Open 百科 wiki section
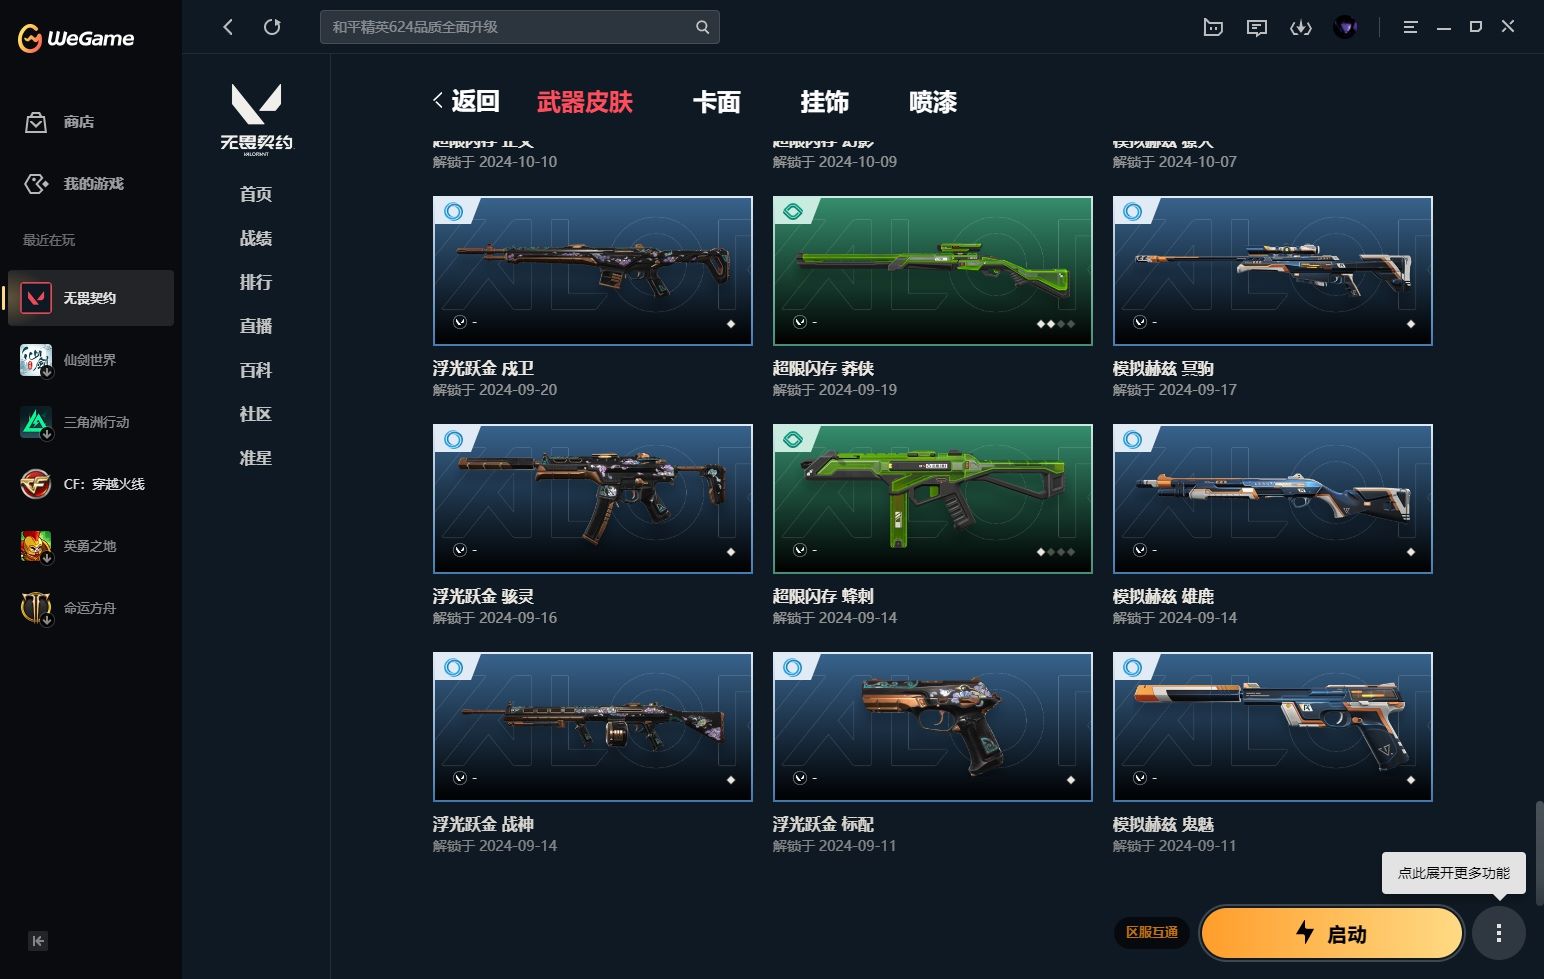The height and width of the screenshot is (979, 1544). pos(256,370)
